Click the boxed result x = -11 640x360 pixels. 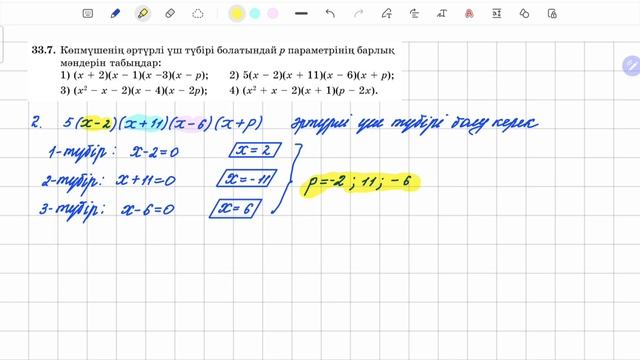click(x=247, y=178)
